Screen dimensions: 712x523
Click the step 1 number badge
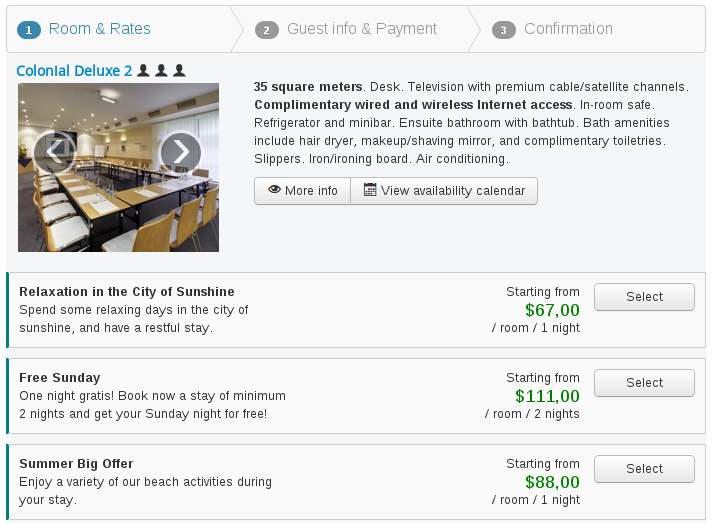coord(29,30)
